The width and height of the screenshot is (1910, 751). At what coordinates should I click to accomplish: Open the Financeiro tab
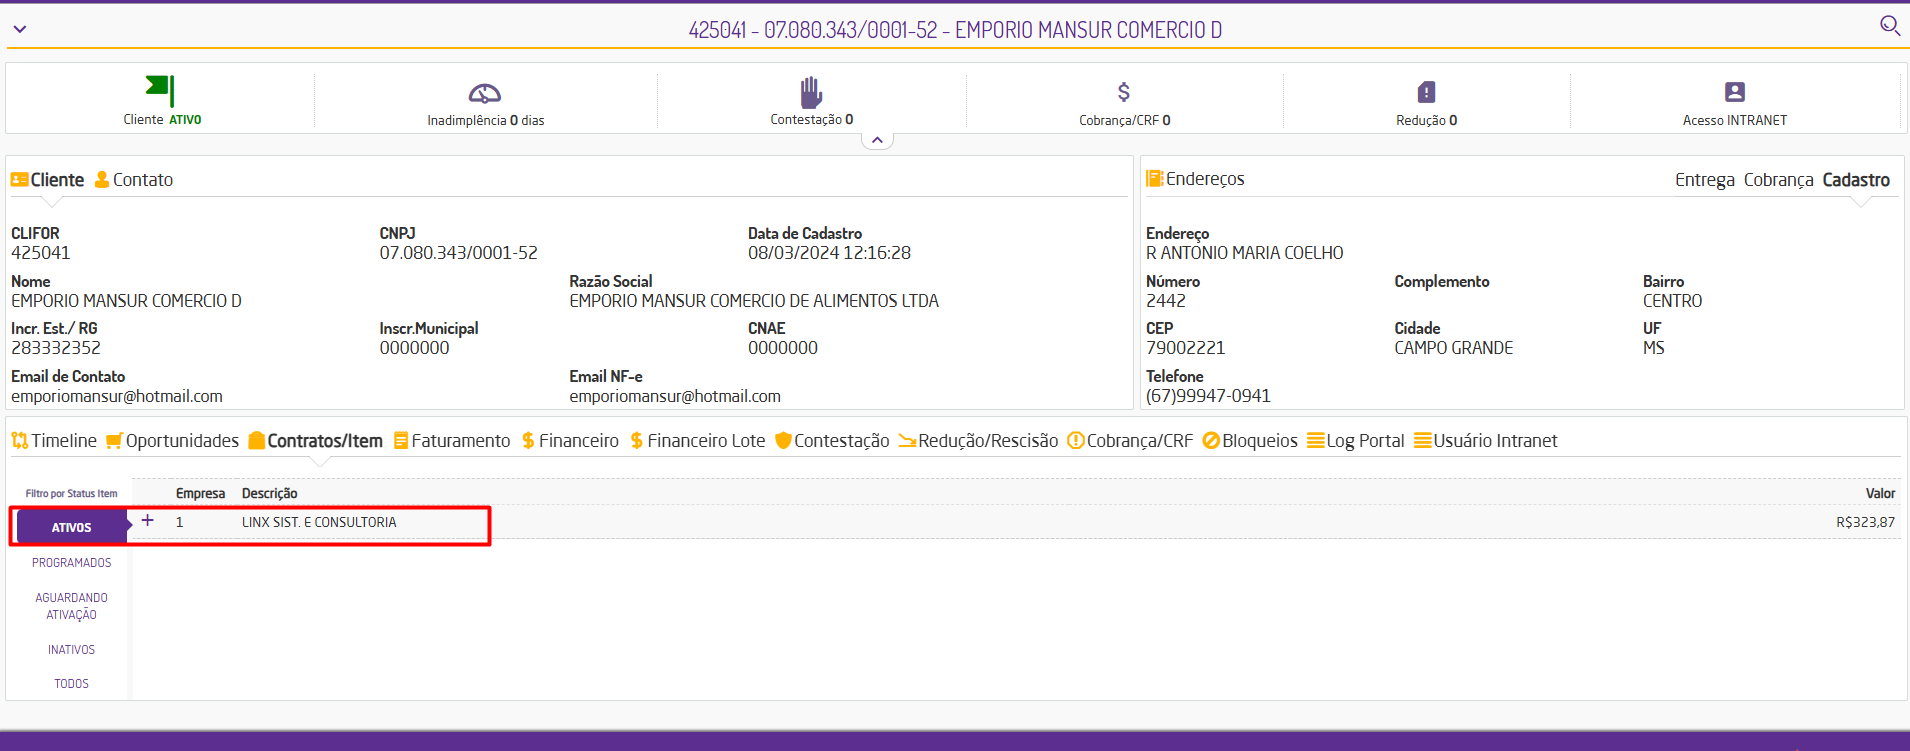coord(570,441)
